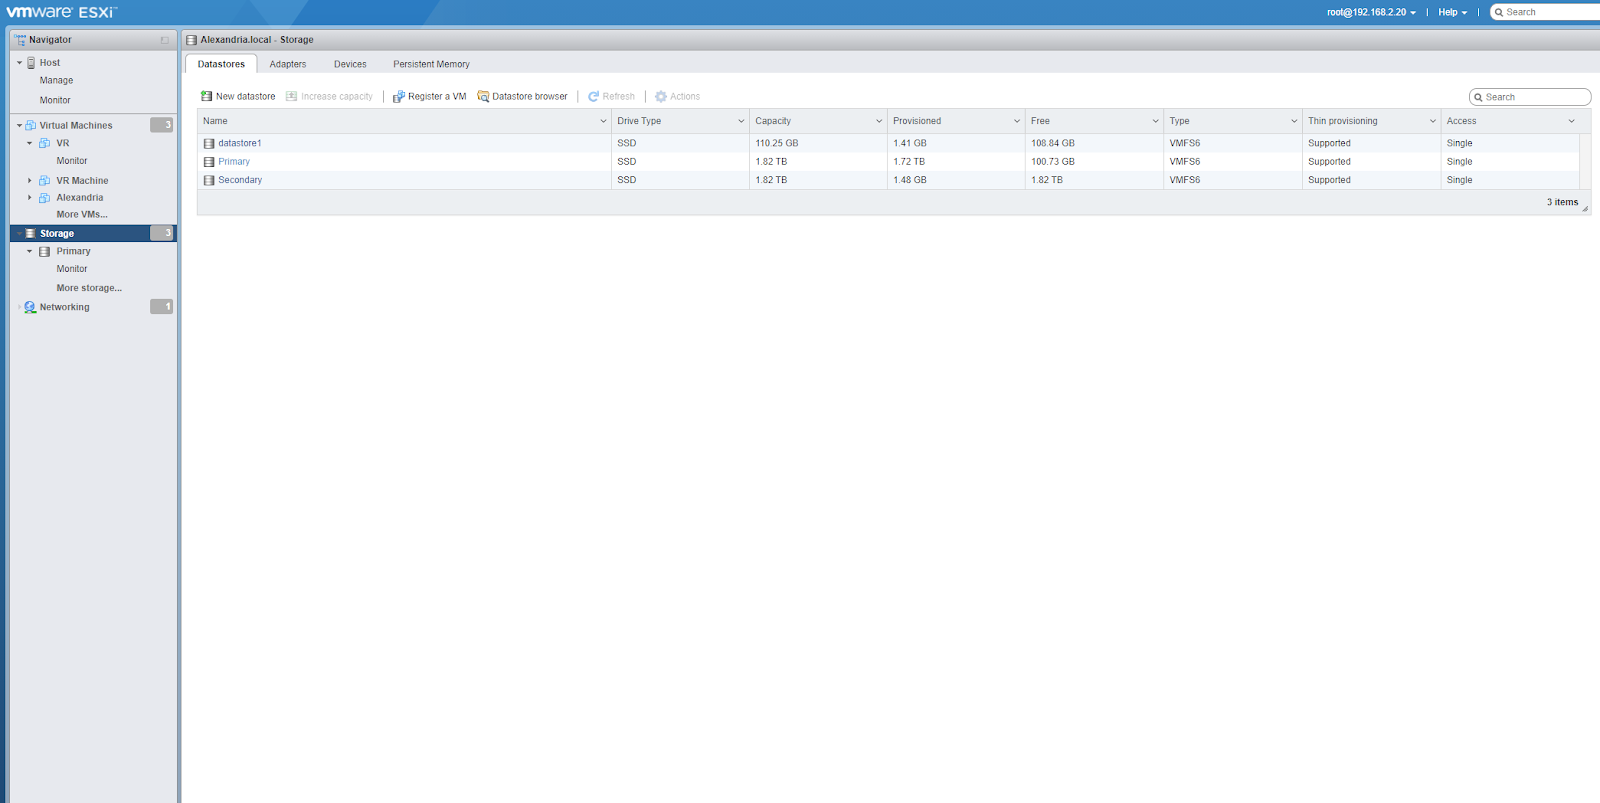The width and height of the screenshot is (1600, 803).
Task: Click the New datastore icon
Action: point(206,96)
